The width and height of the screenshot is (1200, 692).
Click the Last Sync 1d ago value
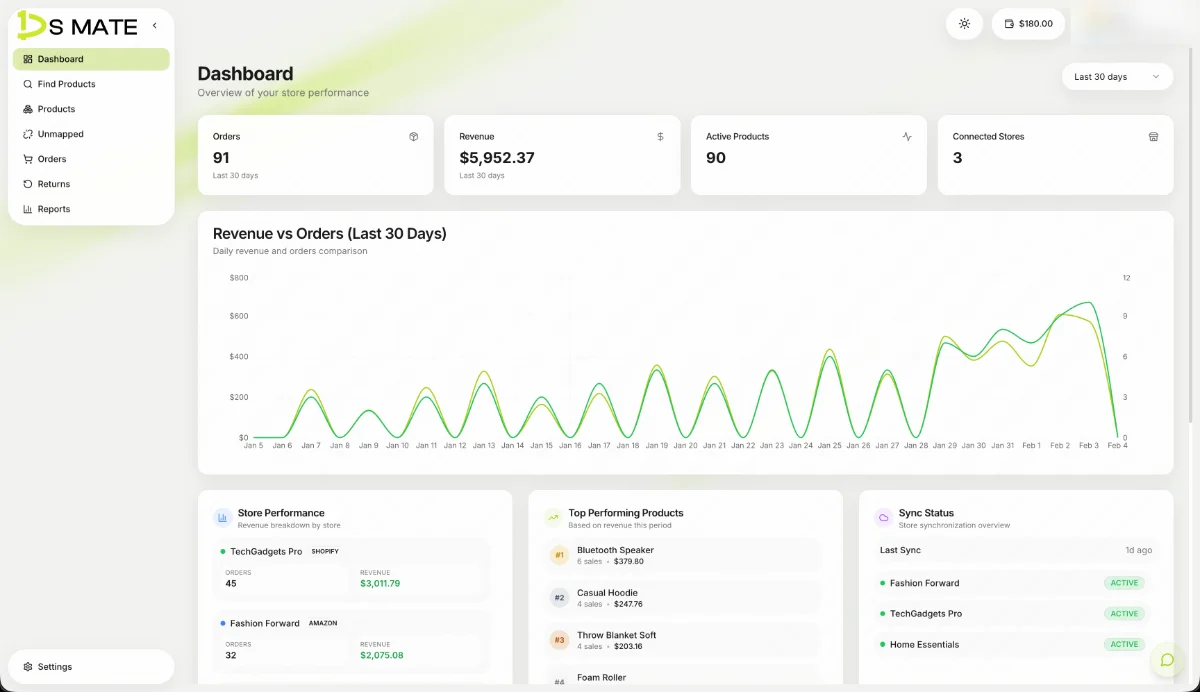[1139, 551]
